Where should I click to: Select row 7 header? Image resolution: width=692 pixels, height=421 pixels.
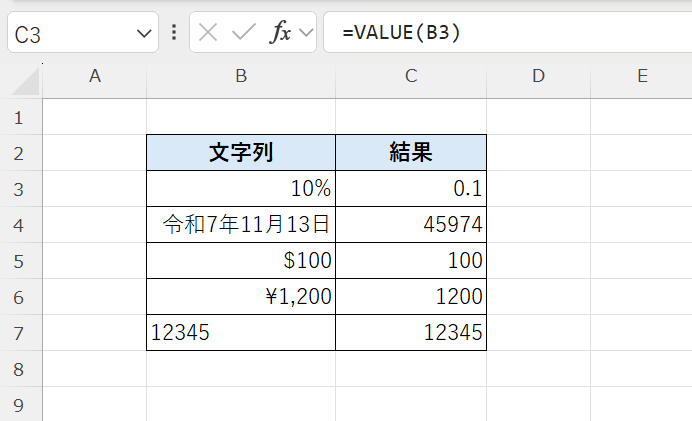coord(20,332)
